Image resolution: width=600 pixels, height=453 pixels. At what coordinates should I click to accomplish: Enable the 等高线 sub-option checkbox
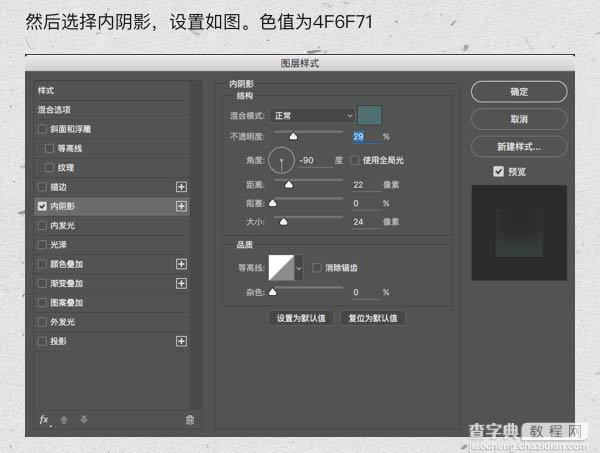click(49, 148)
